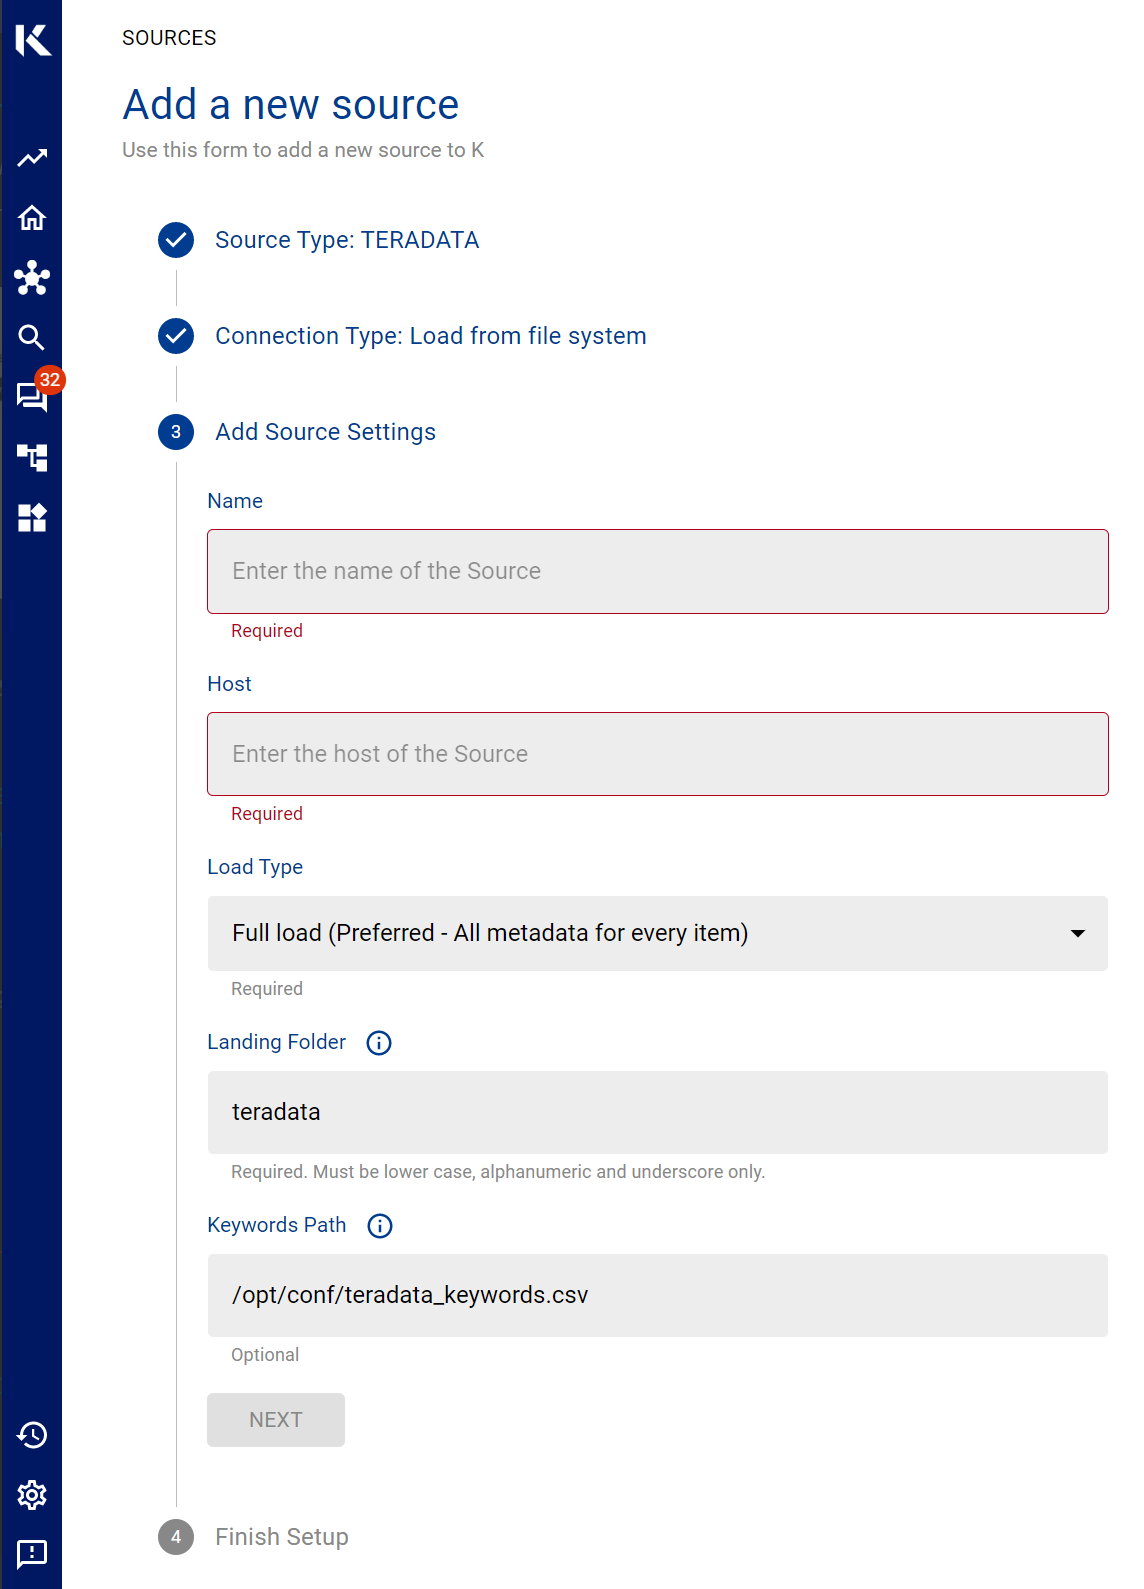Open the trending insights icon

tap(32, 158)
